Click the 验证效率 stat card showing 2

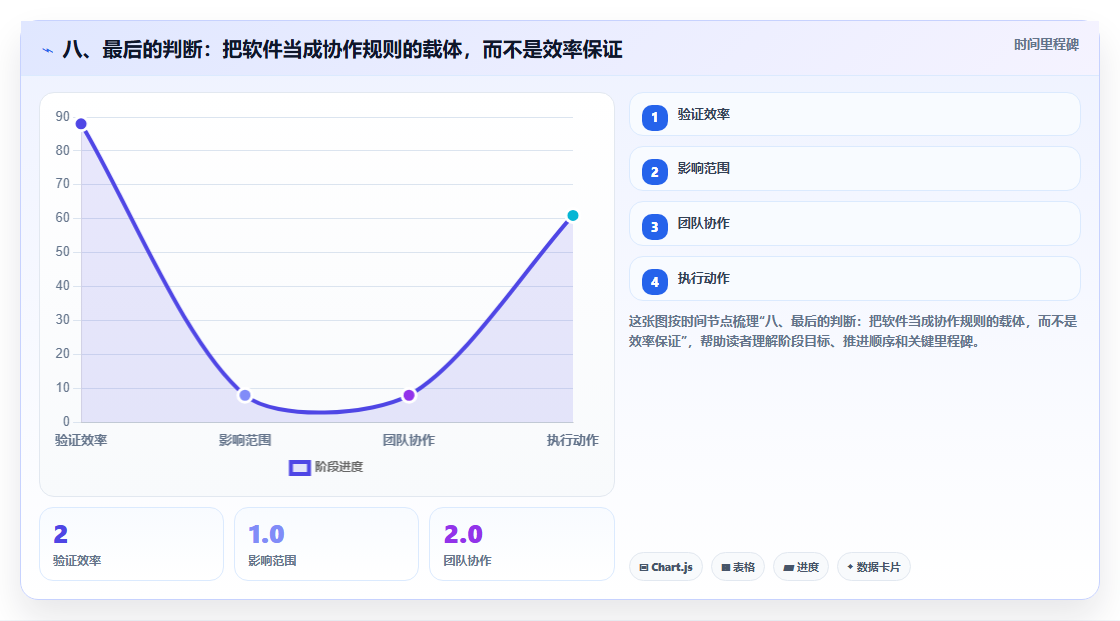tap(131, 544)
